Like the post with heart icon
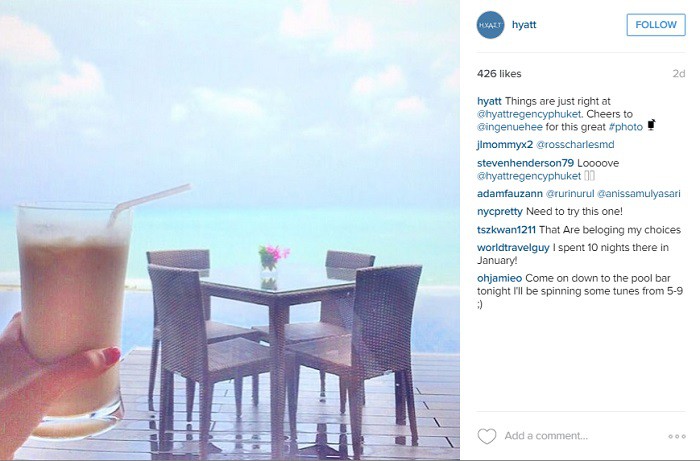 click(x=487, y=436)
